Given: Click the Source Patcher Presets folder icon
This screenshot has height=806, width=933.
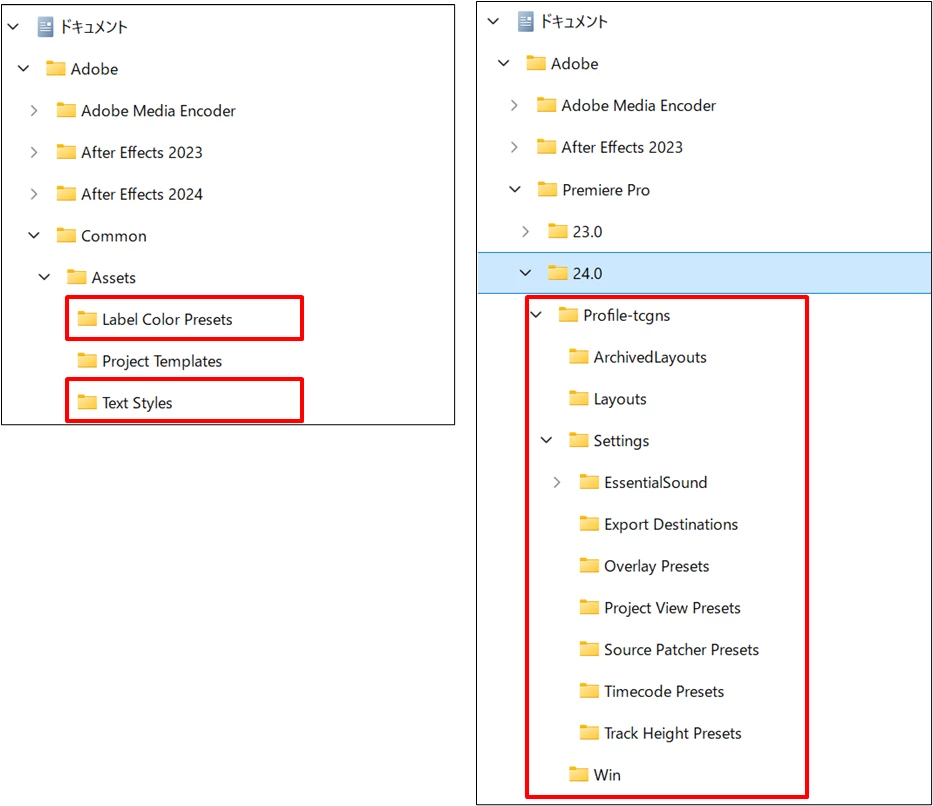Looking at the screenshot, I should 589,650.
